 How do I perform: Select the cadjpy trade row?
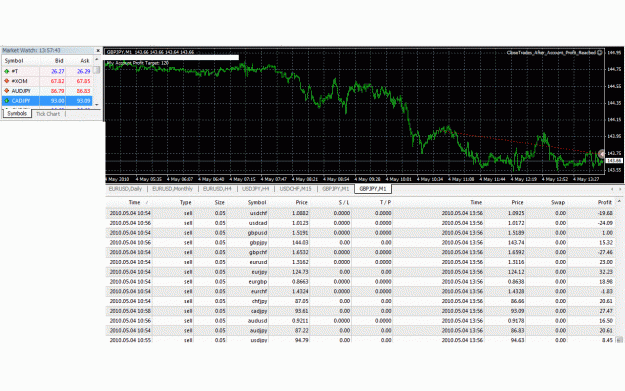point(360,311)
